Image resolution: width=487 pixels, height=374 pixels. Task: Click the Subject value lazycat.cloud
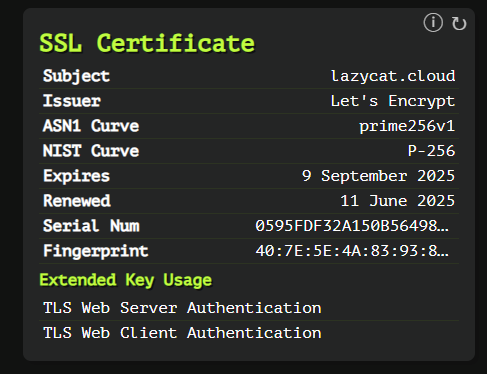click(x=393, y=76)
